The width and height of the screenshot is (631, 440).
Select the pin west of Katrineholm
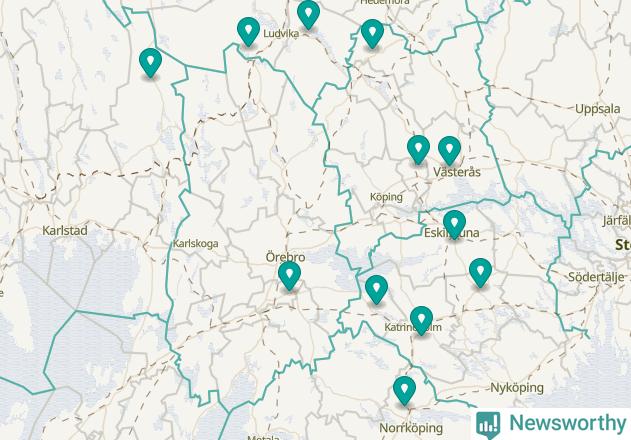tap(377, 290)
